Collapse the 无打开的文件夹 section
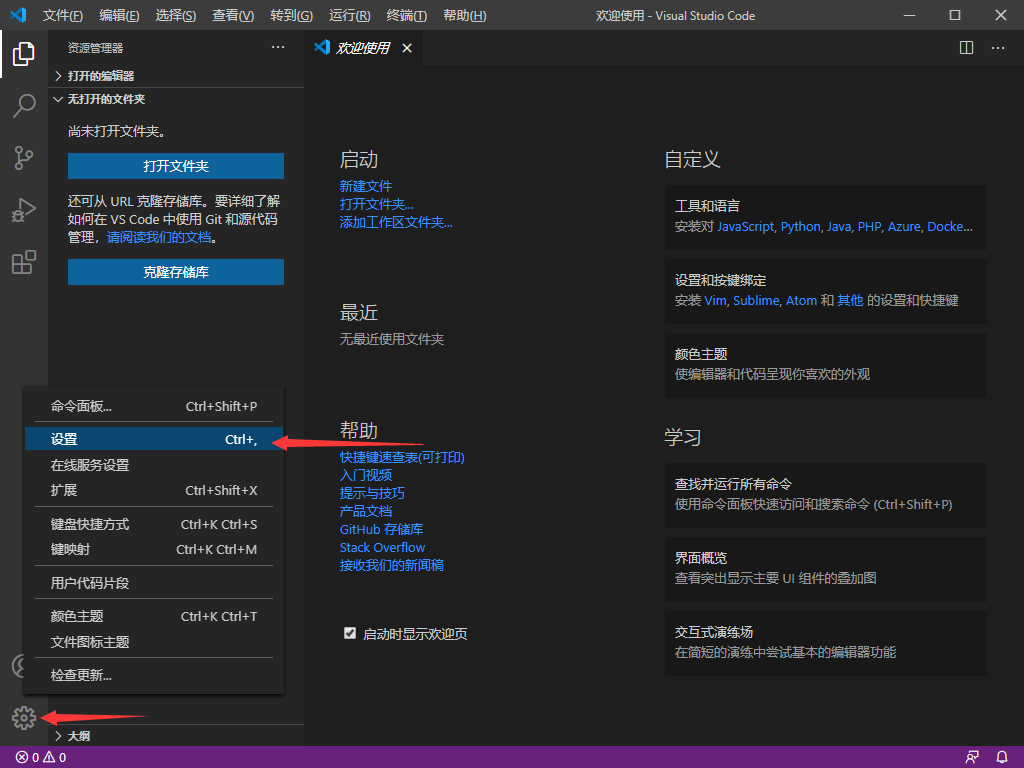The image size is (1024, 768). click(176, 99)
